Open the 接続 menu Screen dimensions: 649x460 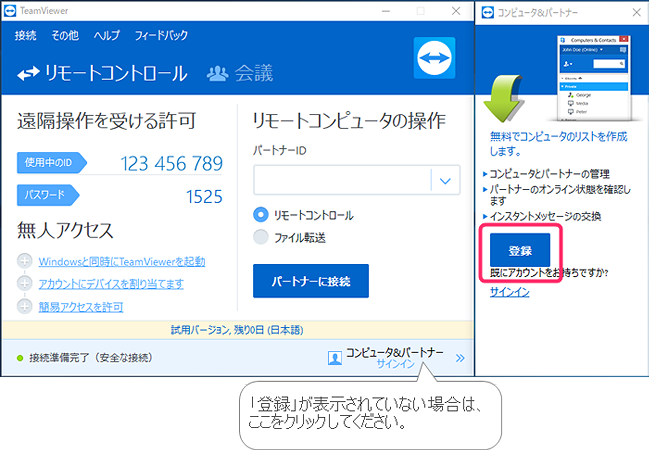pos(26,36)
